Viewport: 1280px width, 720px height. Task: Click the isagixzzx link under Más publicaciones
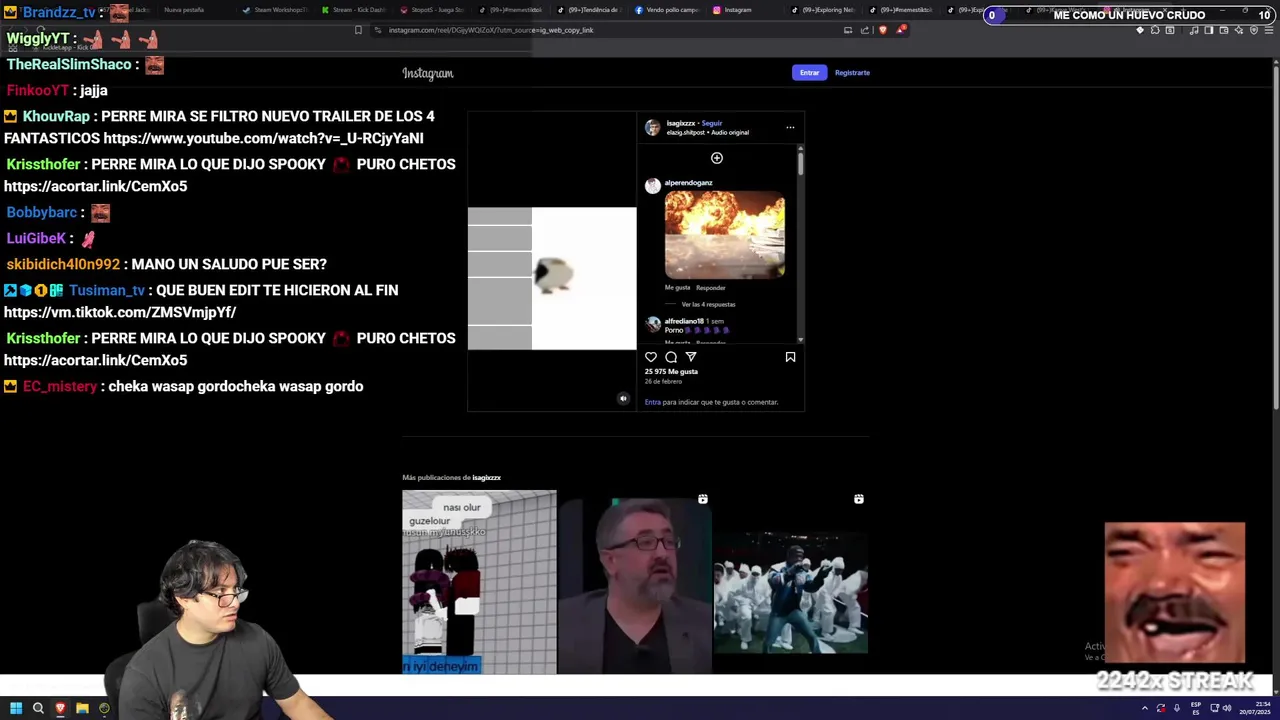pyautogui.click(x=486, y=478)
